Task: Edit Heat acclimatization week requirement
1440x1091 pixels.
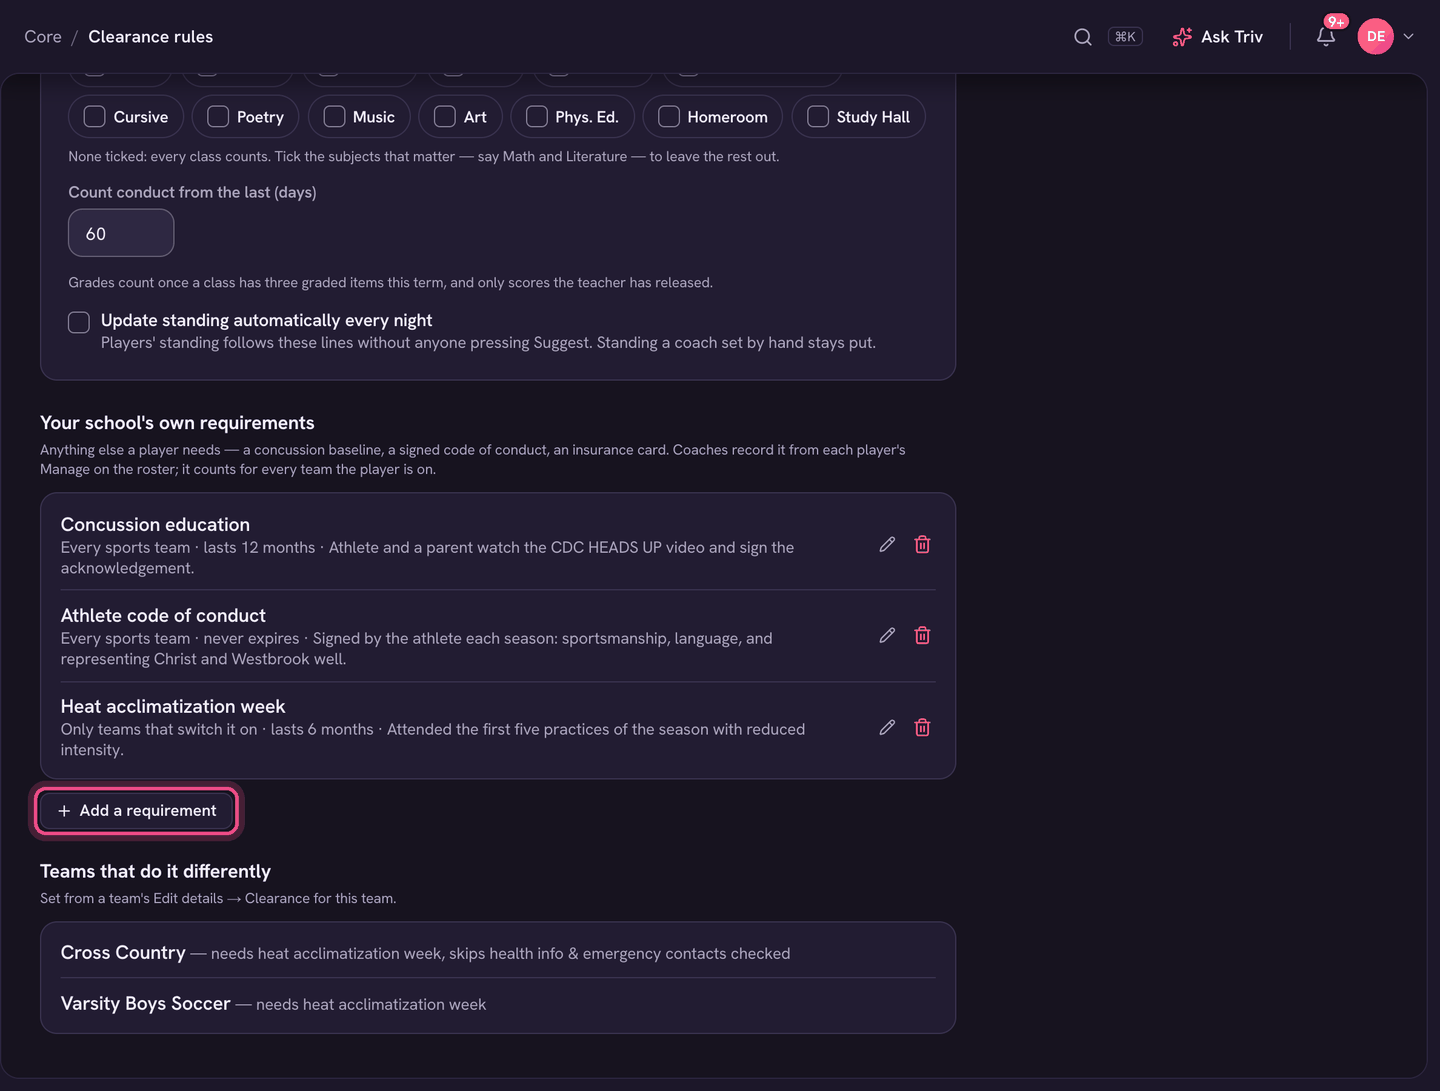Action: click(x=887, y=728)
